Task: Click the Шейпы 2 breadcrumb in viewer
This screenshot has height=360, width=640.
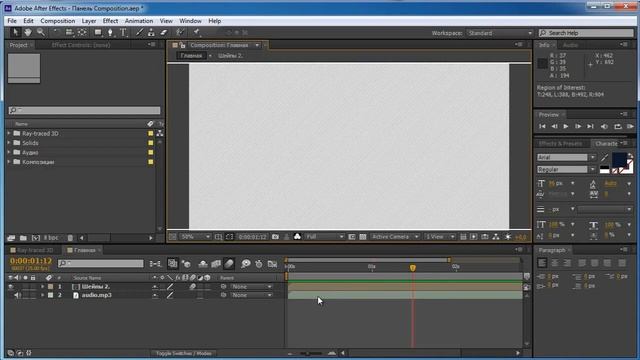Action: (230, 56)
